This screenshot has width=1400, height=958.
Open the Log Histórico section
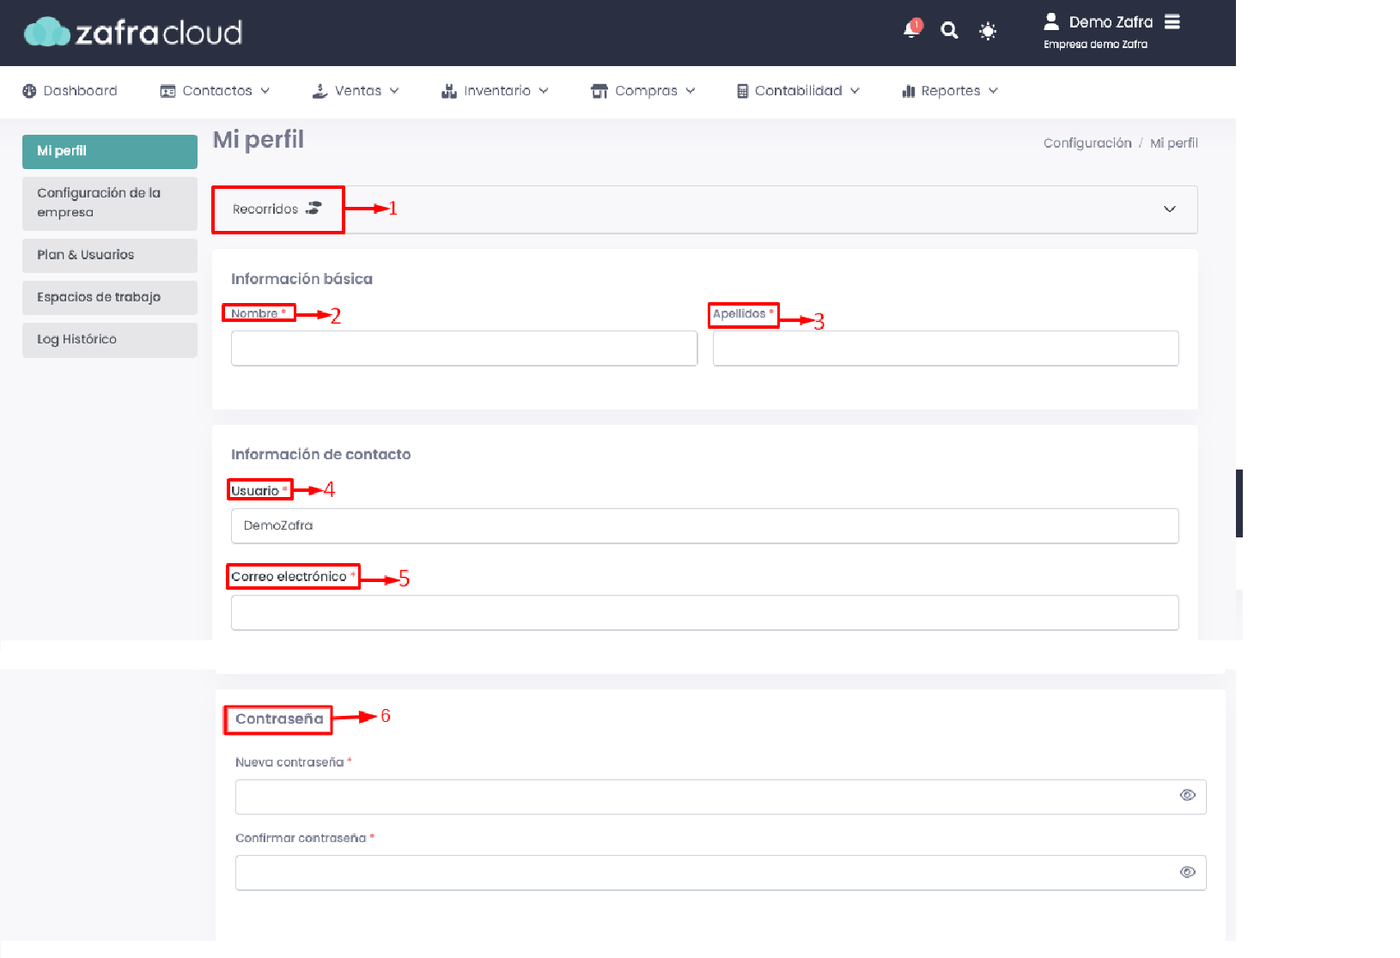pyautogui.click(x=110, y=339)
